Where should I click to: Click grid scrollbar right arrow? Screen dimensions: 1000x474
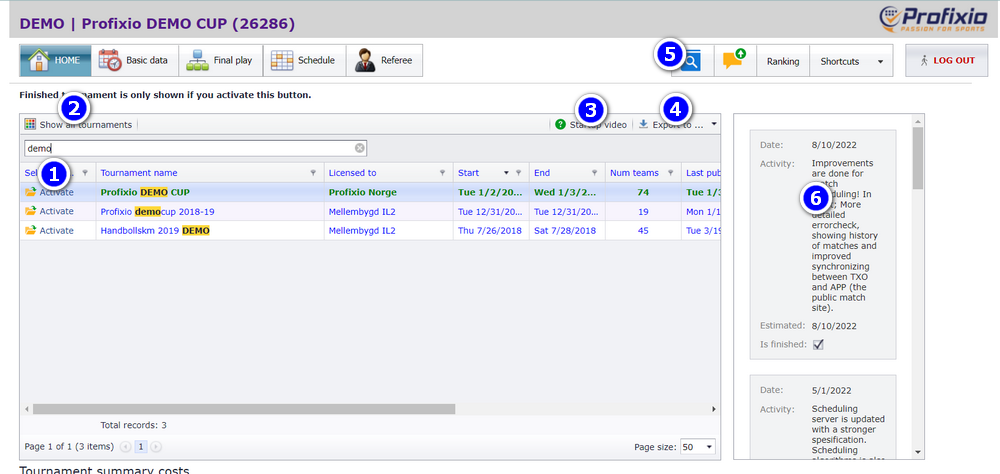714,409
